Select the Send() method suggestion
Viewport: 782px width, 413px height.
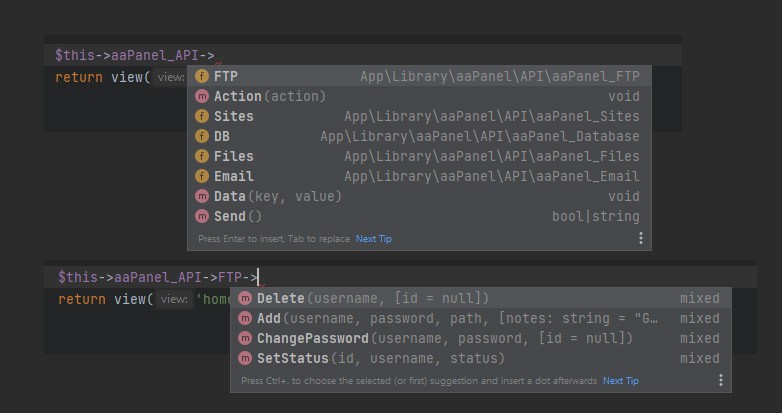click(x=419, y=216)
